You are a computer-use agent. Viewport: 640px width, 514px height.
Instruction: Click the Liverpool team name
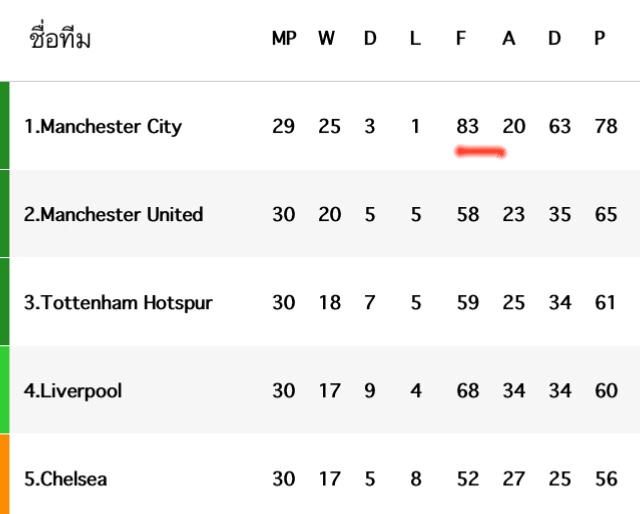click(73, 391)
